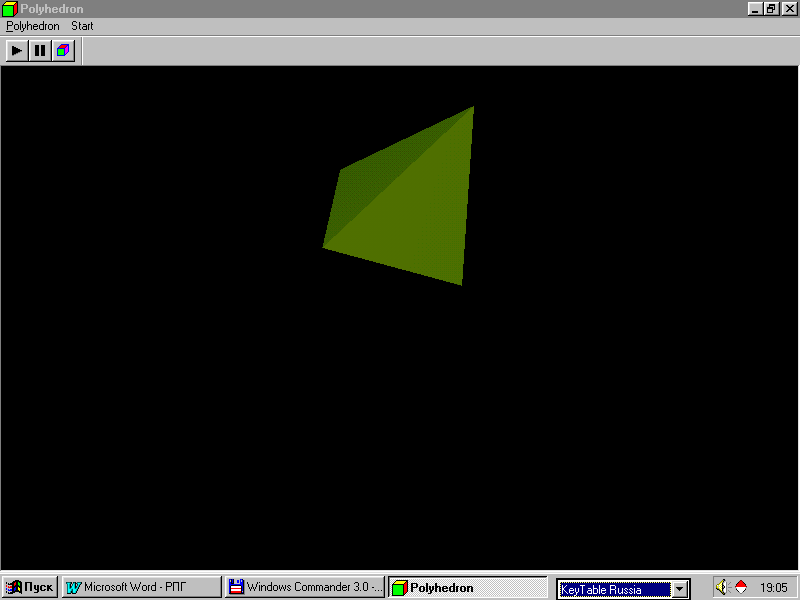The image size is (800, 600).
Task: Switch to Windows Commander 3.0 in taskbar
Action: [305, 587]
